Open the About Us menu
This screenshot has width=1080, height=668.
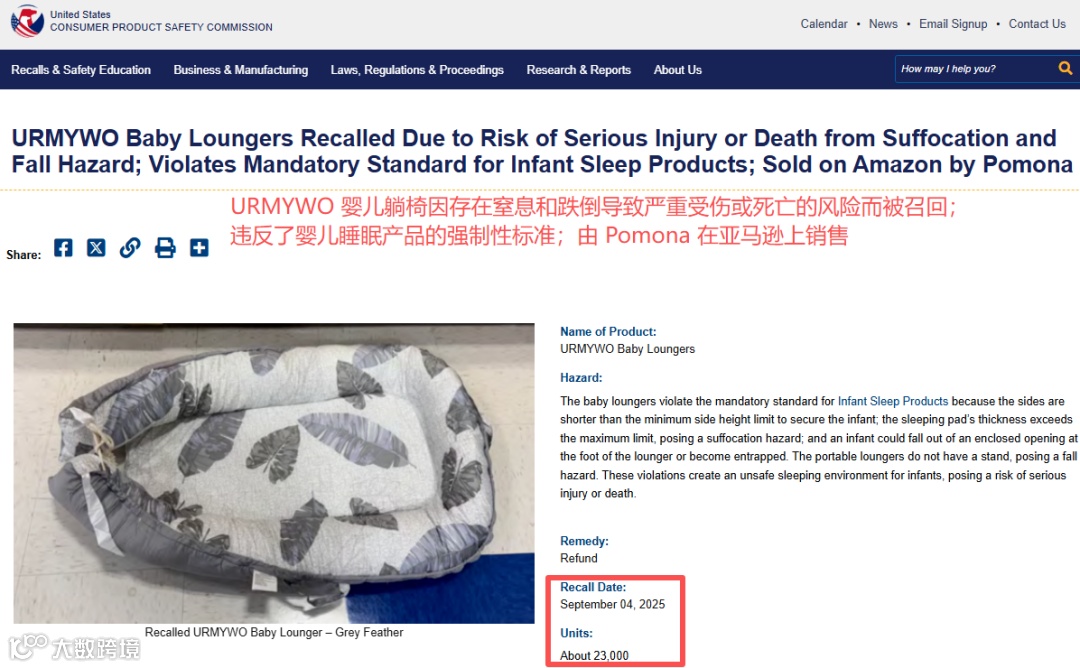point(678,70)
